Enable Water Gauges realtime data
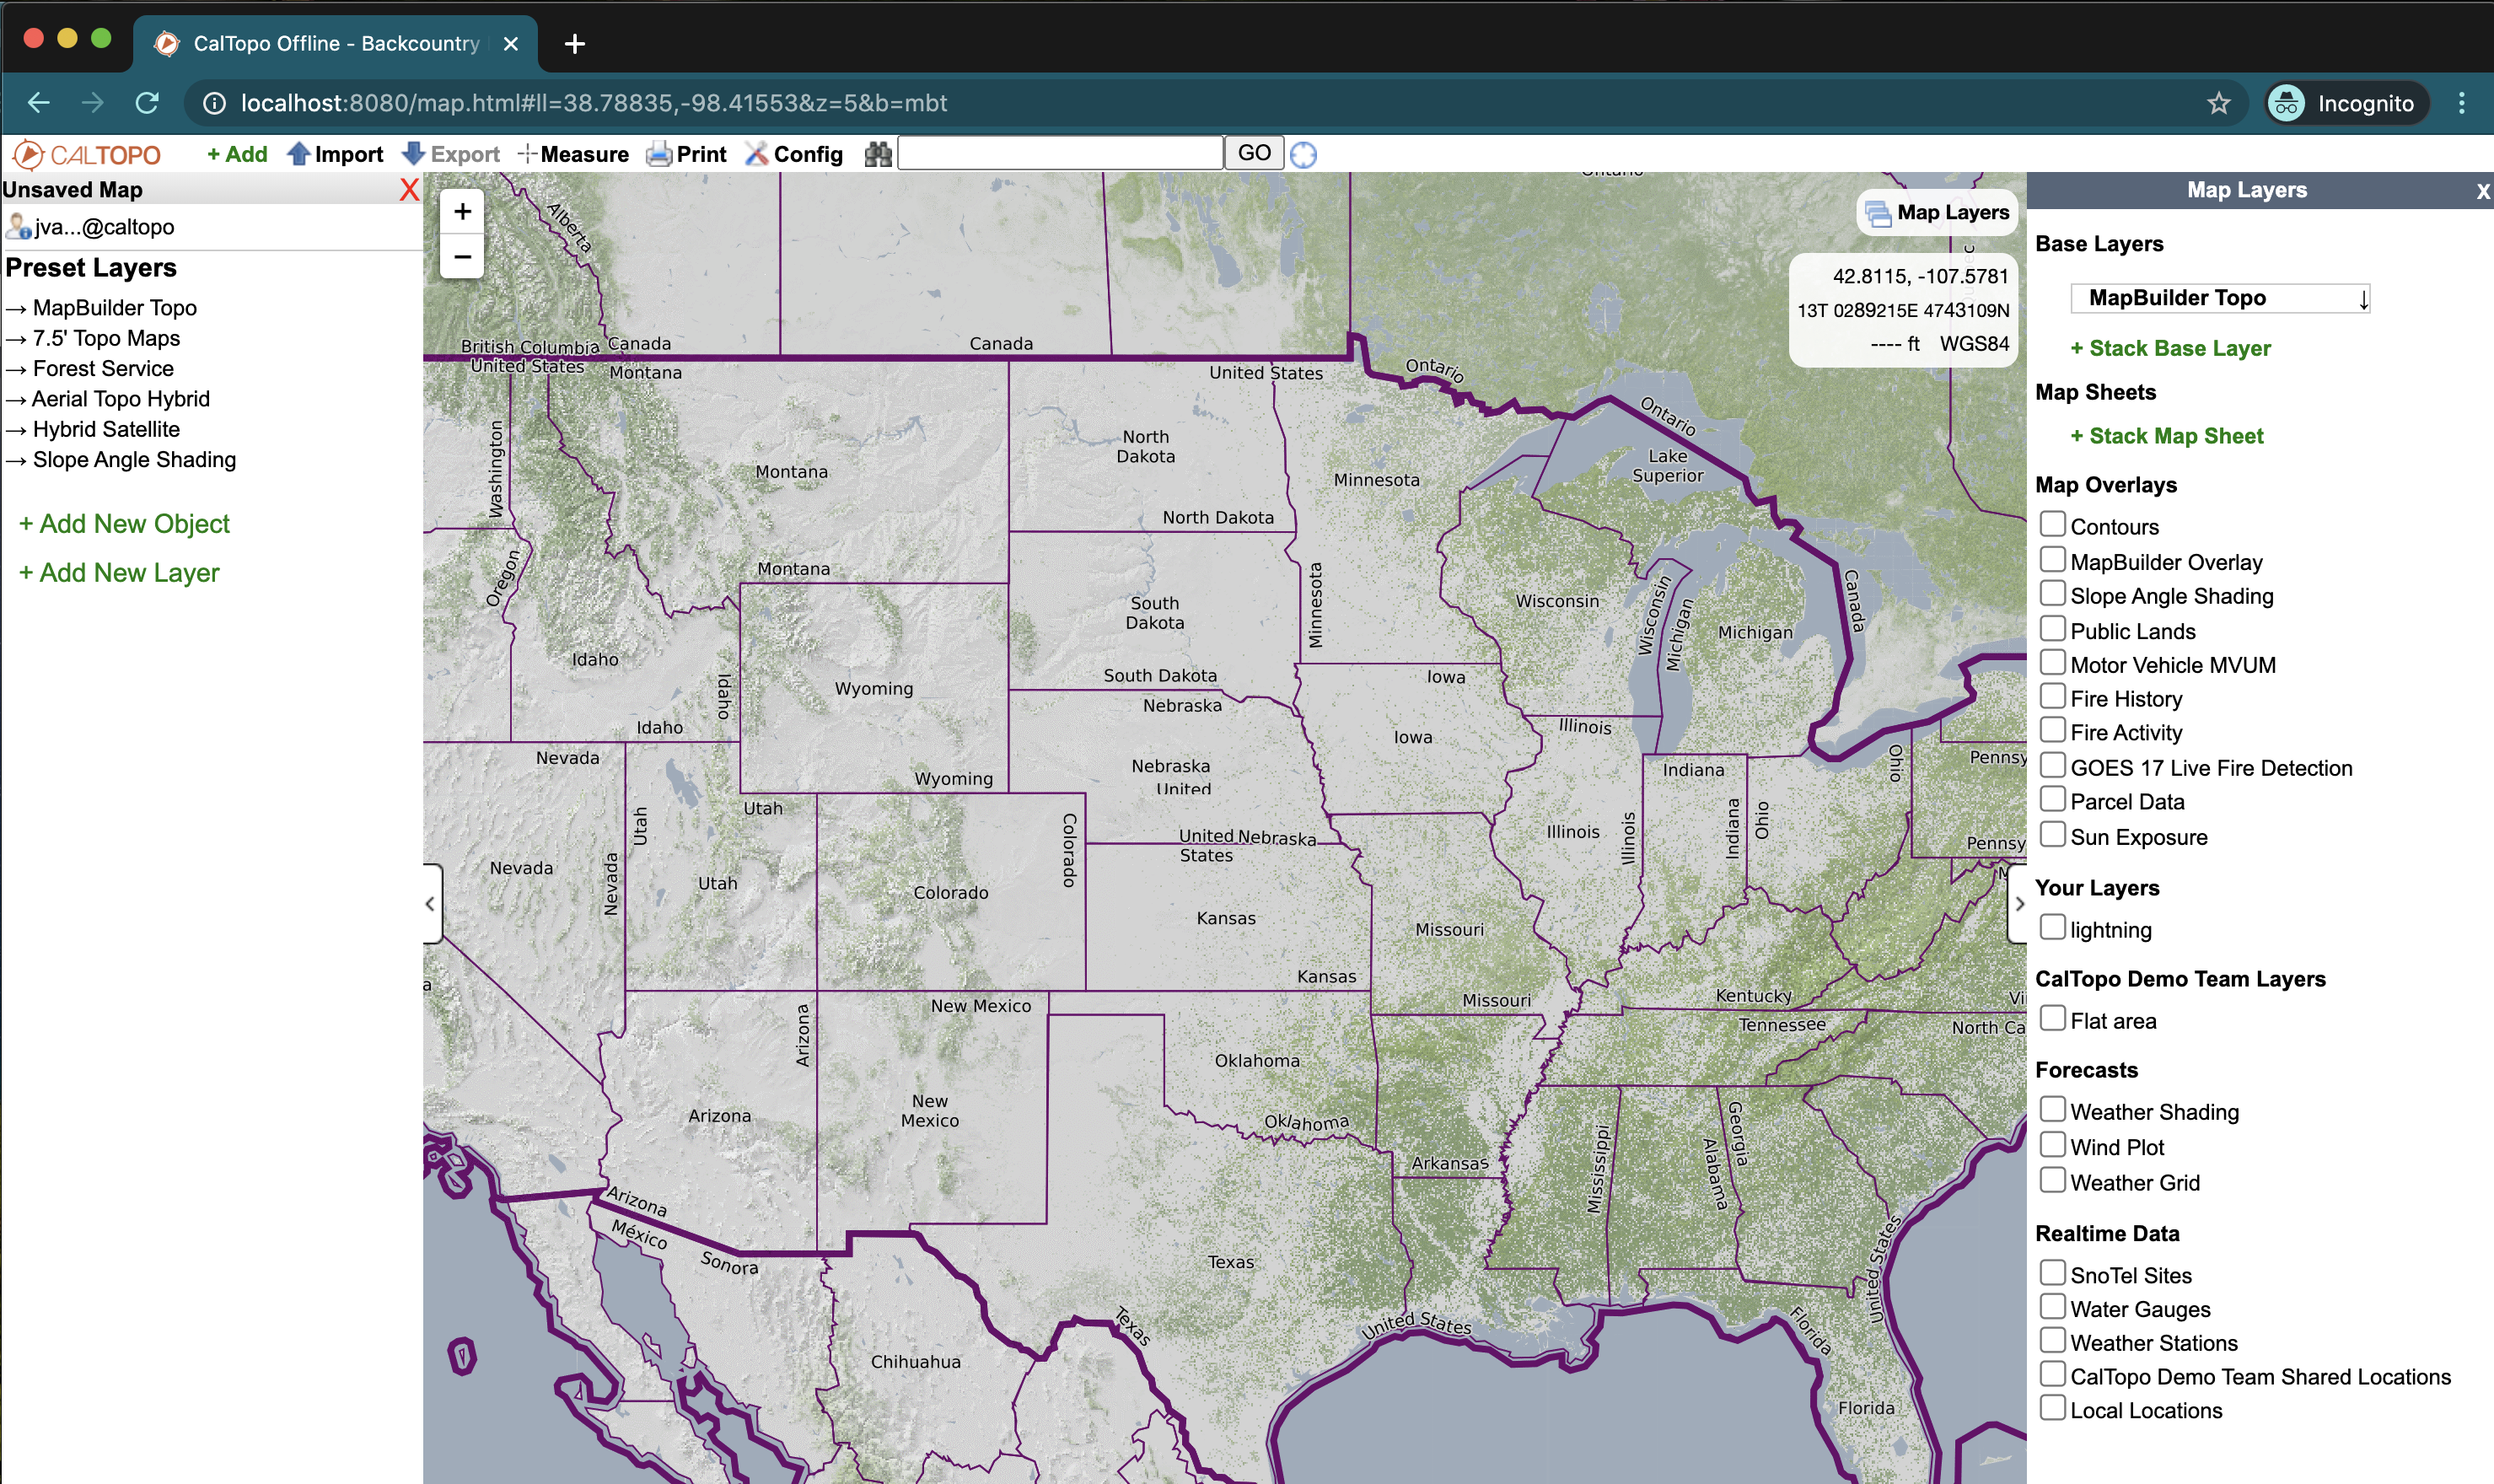This screenshot has height=1484, width=2494. (x=2052, y=1306)
